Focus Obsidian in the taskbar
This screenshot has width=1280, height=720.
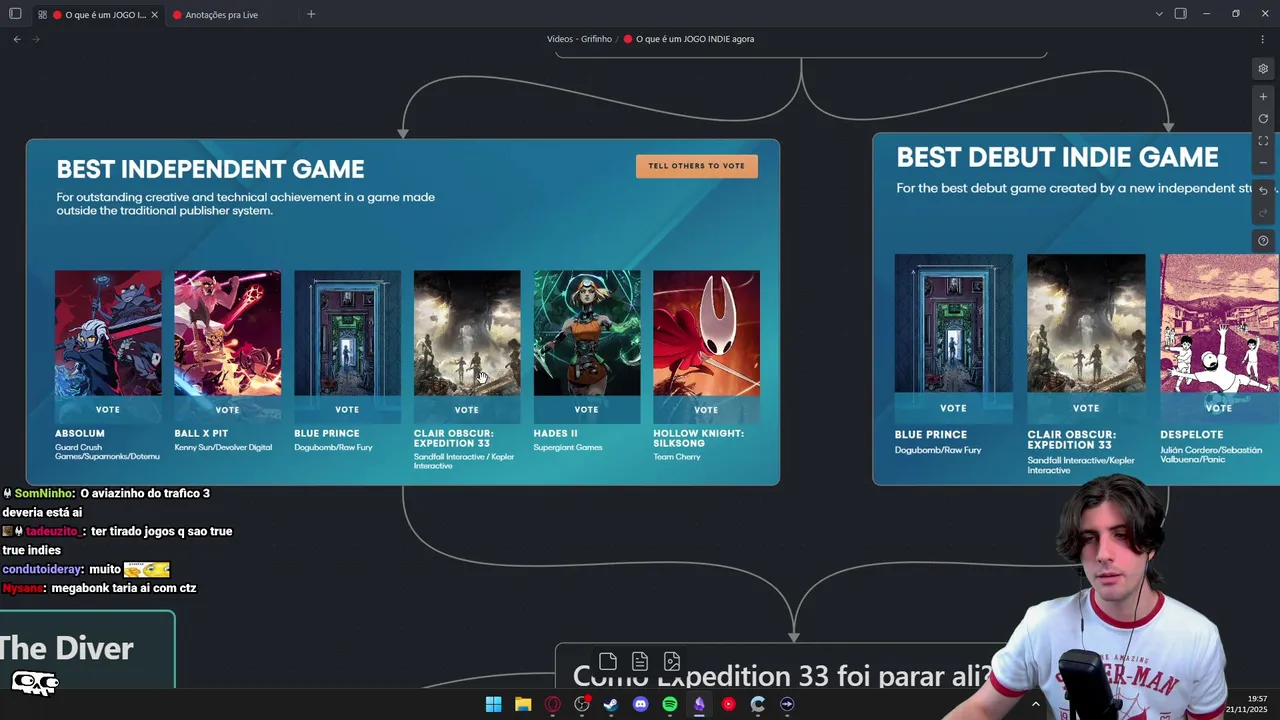tap(699, 704)
